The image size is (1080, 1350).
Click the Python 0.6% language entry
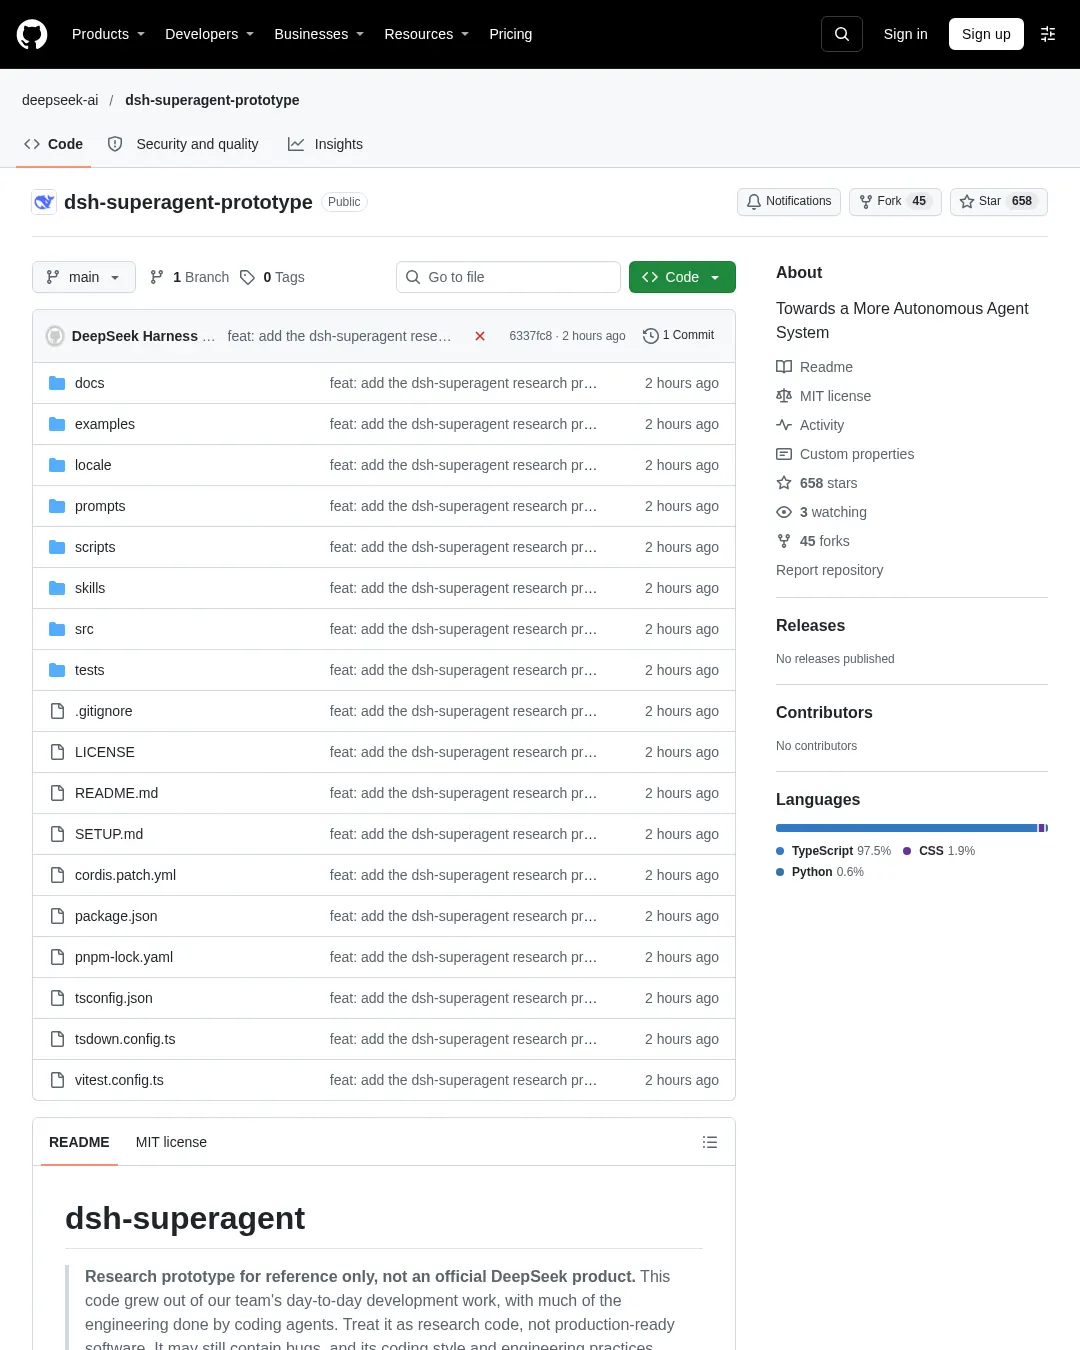pos(820,872)
